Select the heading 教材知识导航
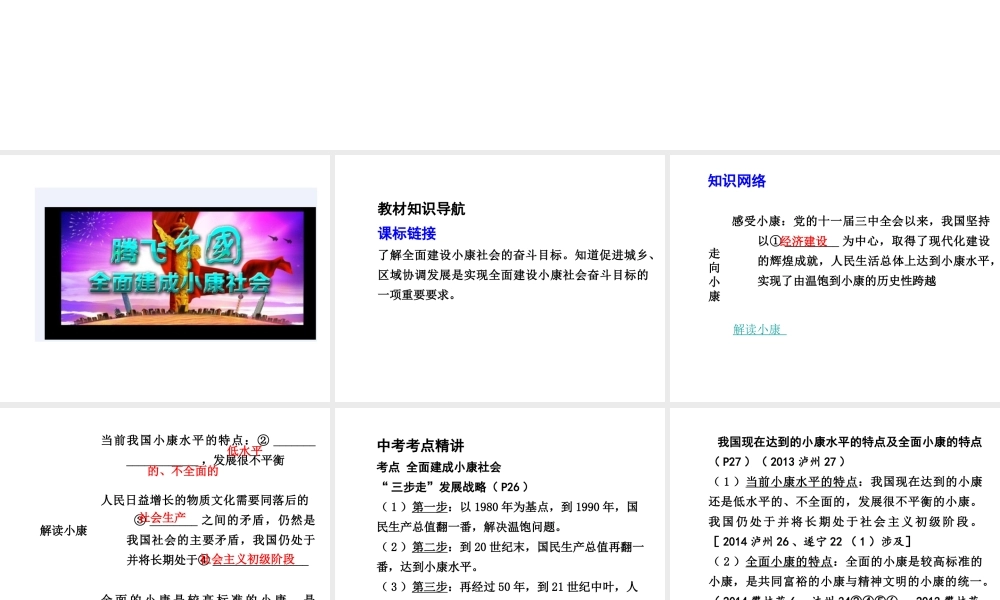Image resolution: width=1000 pixels, height=600 pixels. pyautogui.click(x=422, y=209)
